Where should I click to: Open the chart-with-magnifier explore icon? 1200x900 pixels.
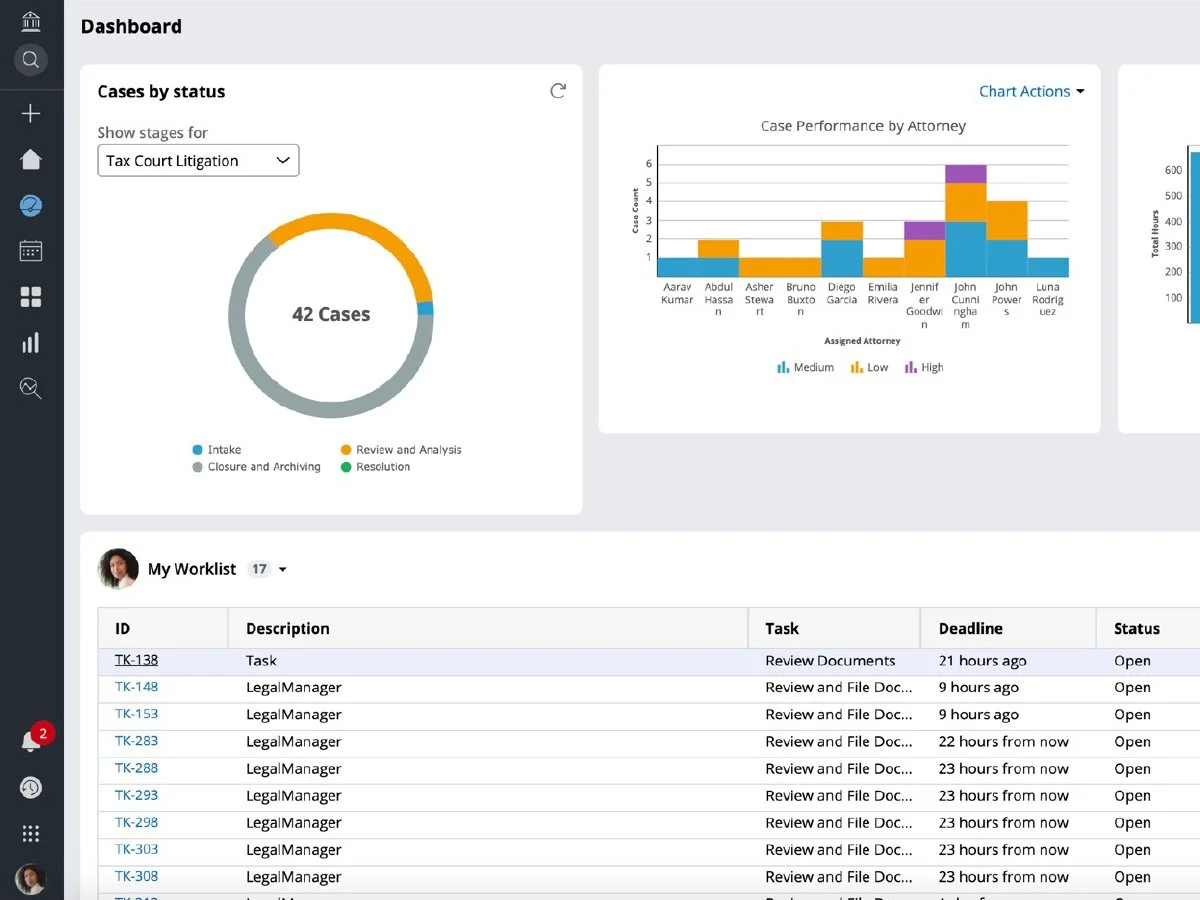coord(31,388)
